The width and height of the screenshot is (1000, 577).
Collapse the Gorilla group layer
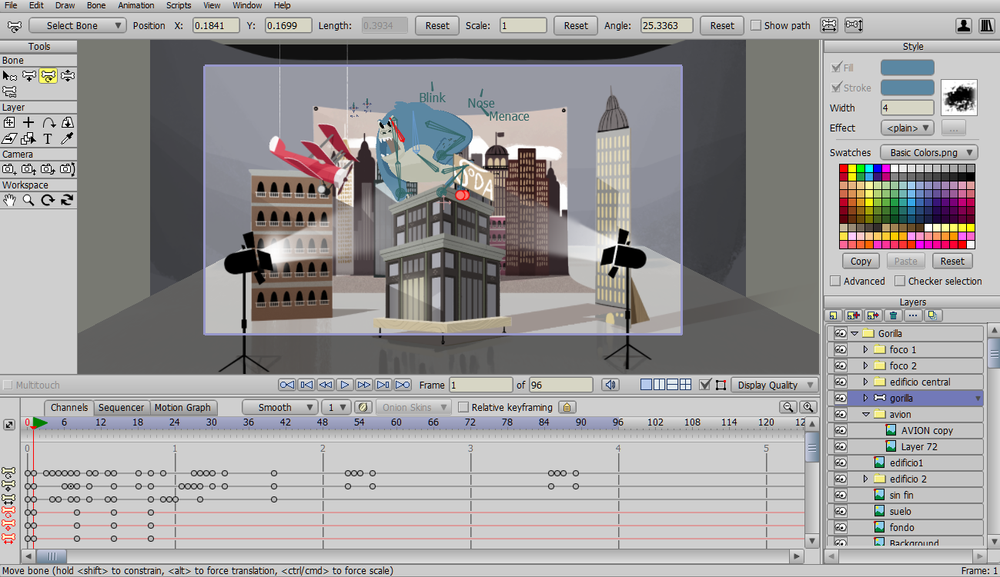click(x=855, y=333)
